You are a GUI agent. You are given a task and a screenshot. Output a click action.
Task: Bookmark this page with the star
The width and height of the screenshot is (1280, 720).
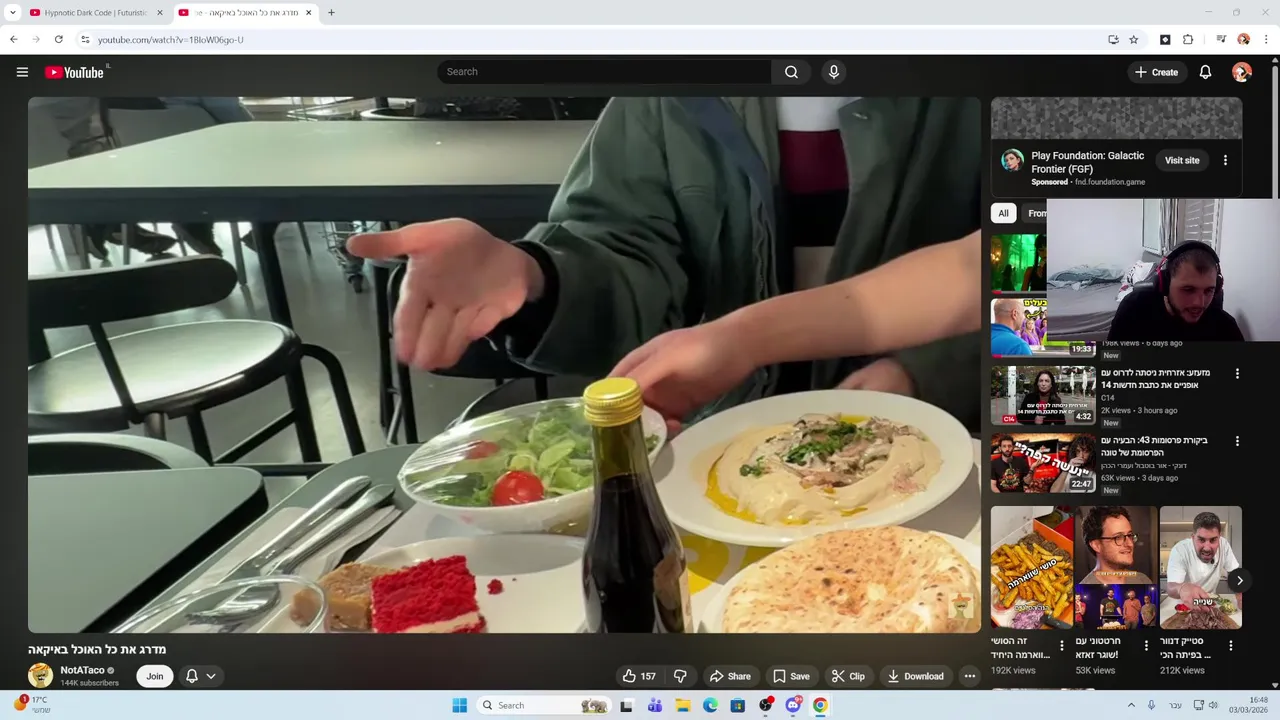point(1134,40)
